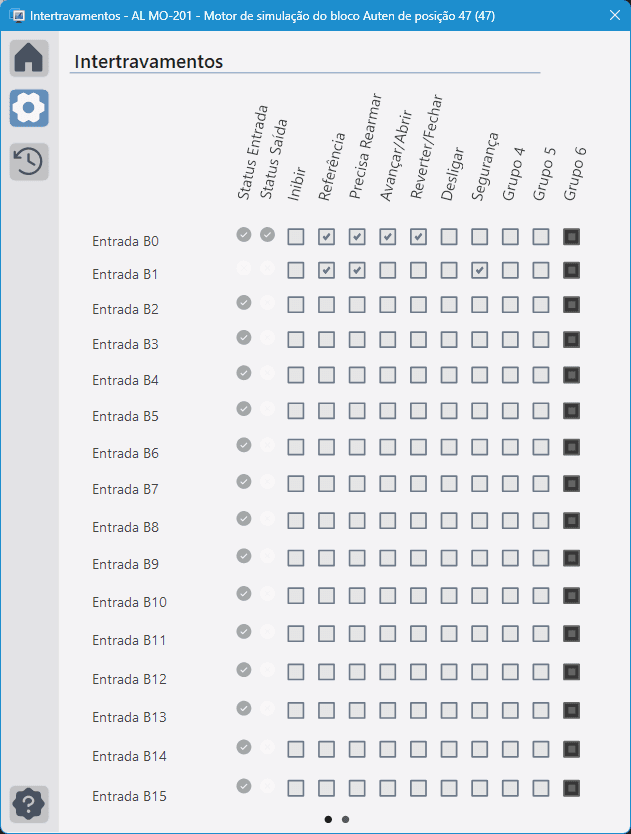Uncheck Segurança checkbox for Entrada B1
The height and width of the screenshot is (834, 631).
tap(479, 270)
